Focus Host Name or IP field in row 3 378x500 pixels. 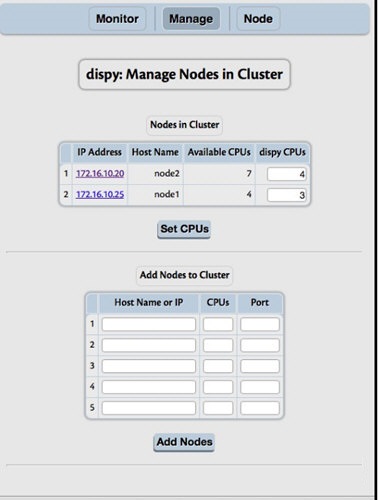pyautogui.click(x=149, y=366)
